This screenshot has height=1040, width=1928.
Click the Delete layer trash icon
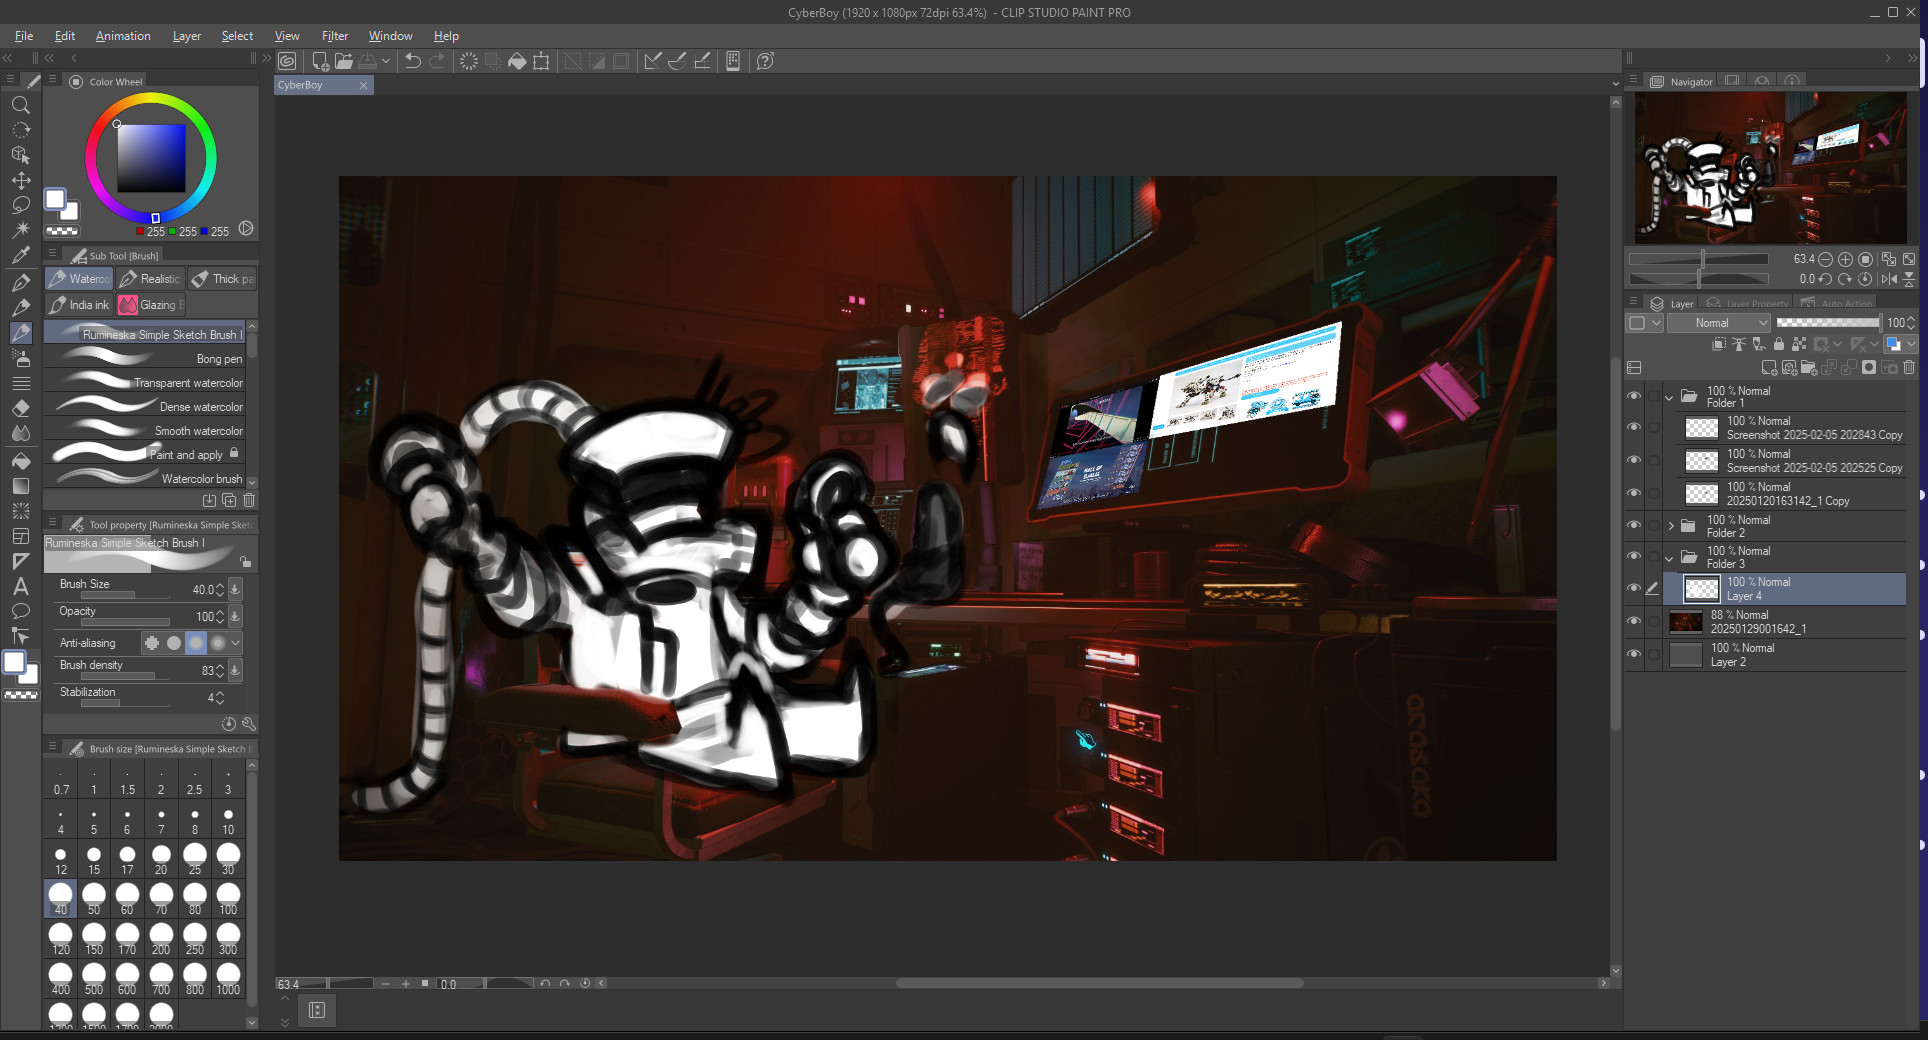1909,368
